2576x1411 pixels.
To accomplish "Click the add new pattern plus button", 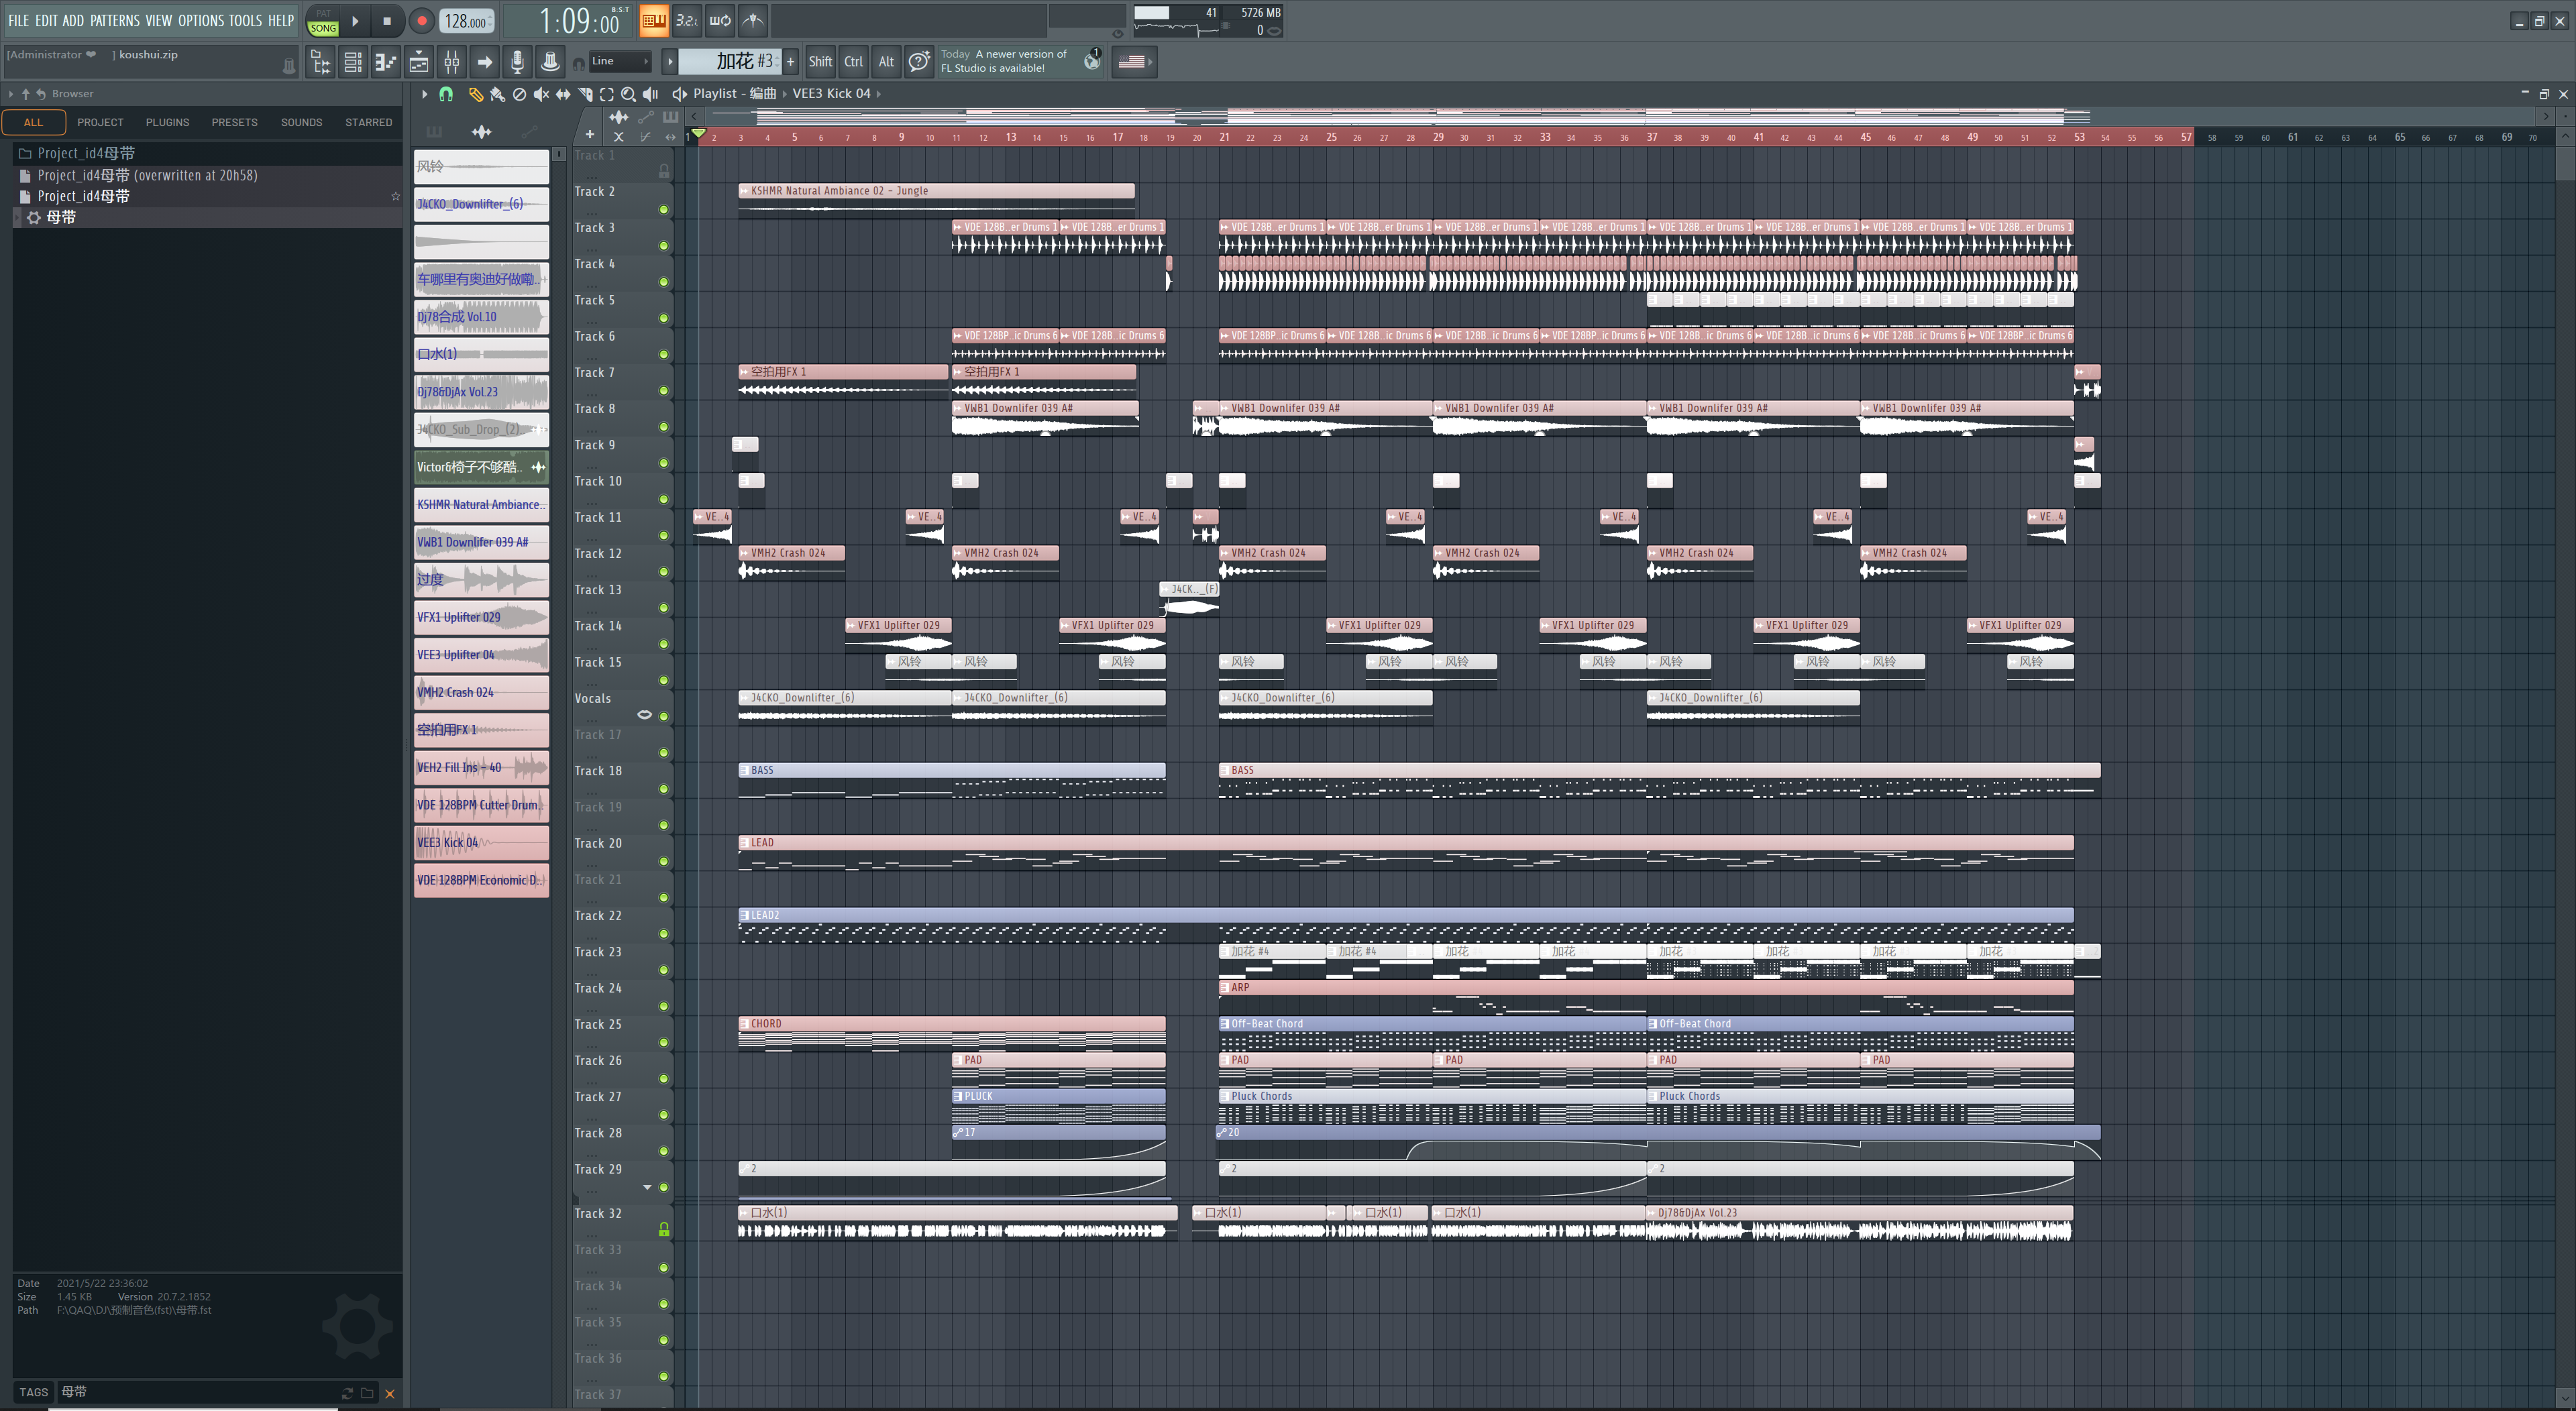I will click(790, 62).
